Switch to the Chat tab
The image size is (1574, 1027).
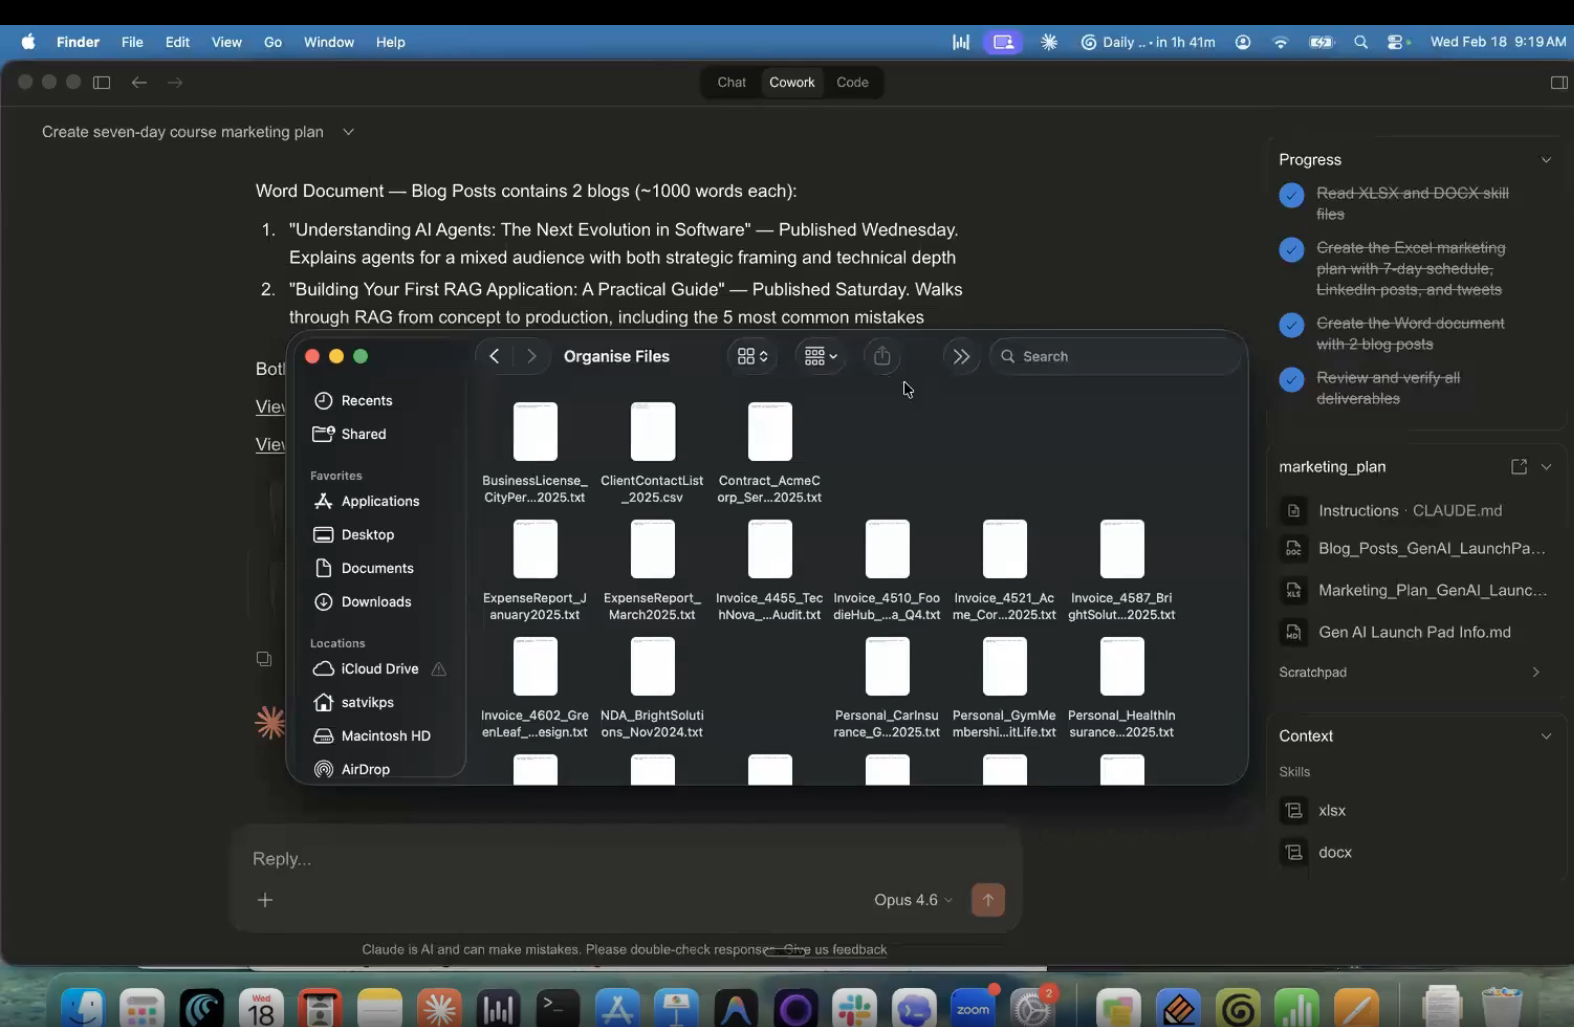731,83
